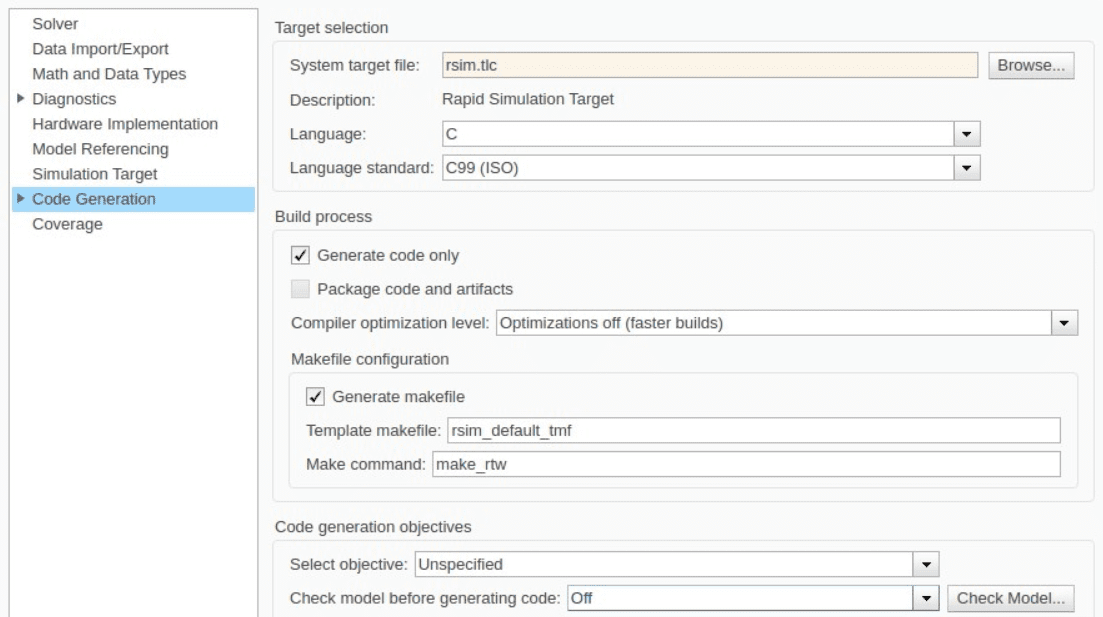Open the Language standard dropdown
Image resolution: width=1103 pixels, height=617 pixels.
pyautogui.click(x=966, y=168)
